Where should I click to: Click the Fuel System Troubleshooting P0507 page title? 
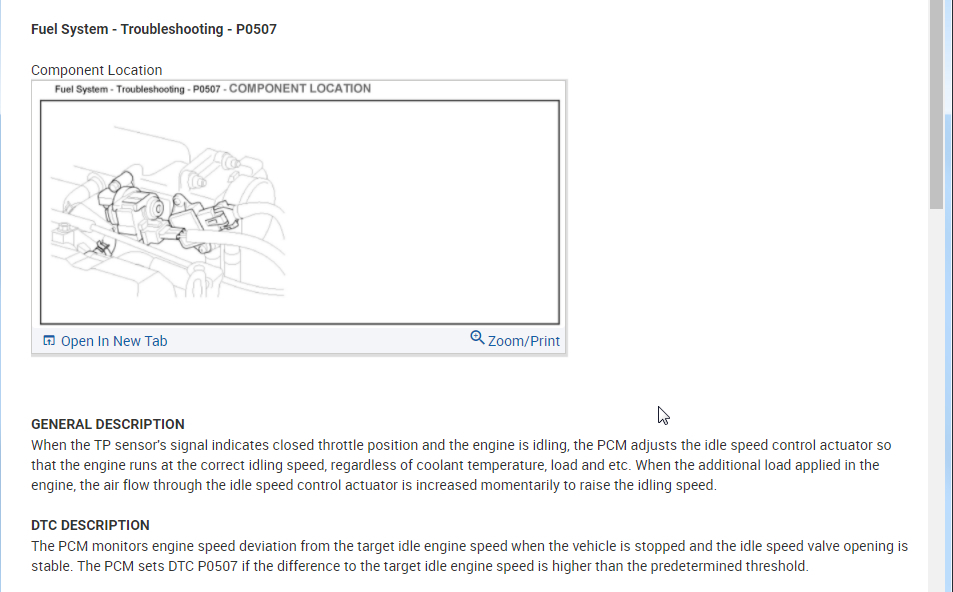pyautogui.click(x=154, y=29)
